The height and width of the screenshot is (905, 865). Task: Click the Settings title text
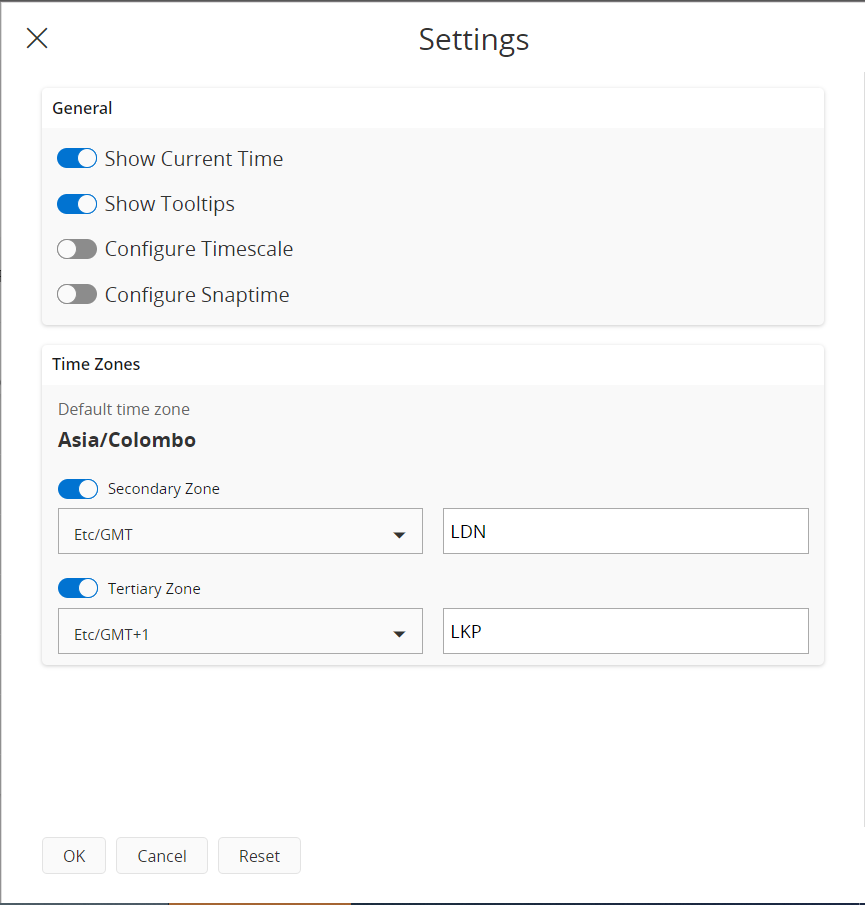474,39
